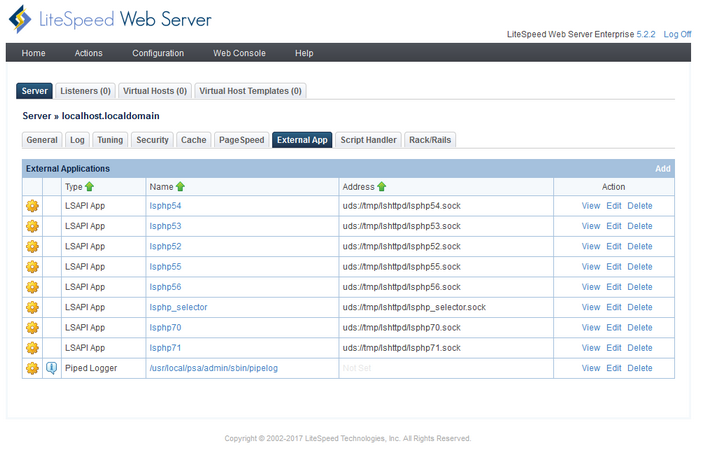This screenshot has height=472, width=715.
Task: Edit the lsphp53 application
Action: click(x=614, y=226)
